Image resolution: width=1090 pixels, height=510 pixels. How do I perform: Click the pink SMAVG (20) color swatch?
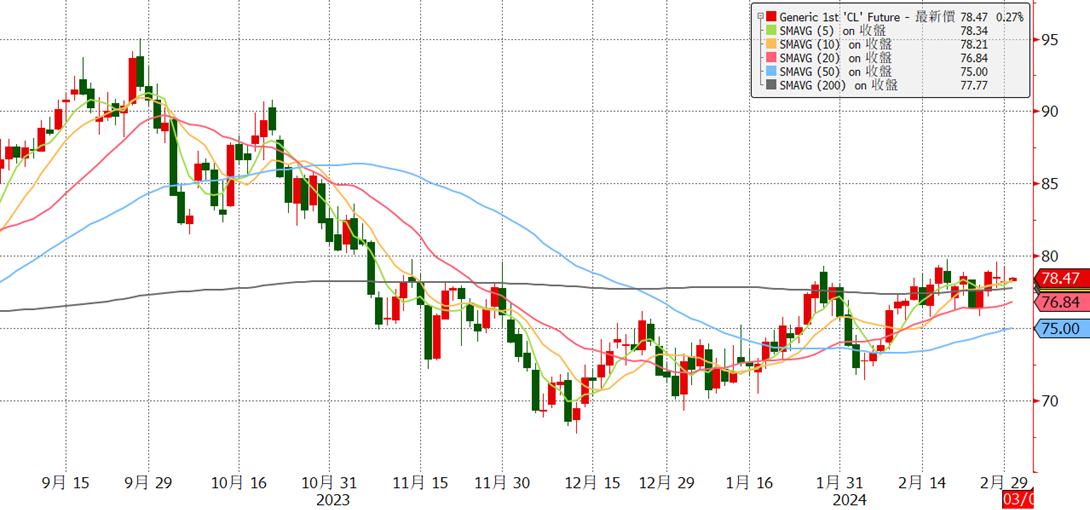(x=772, y=57)
